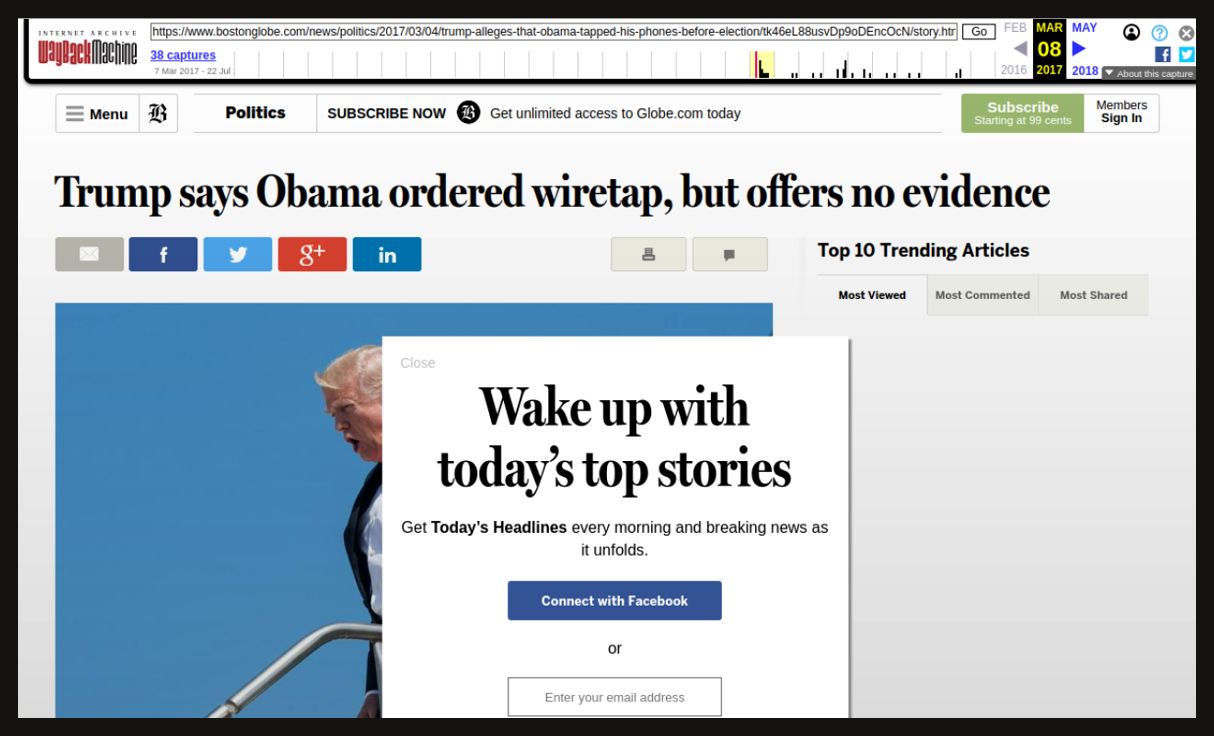The height and width of the screenshot is (736, 1214).
Task: Expand the About this capture dropdown
Action: coord(1149,73)
